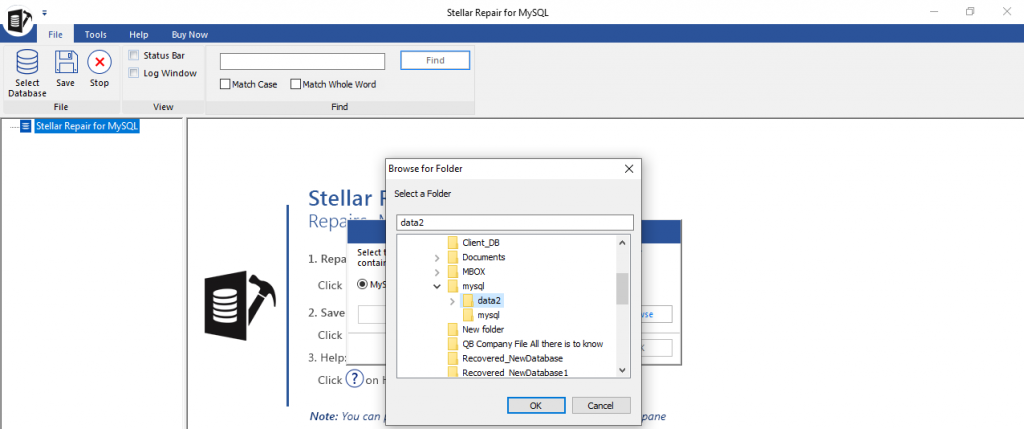Click the Recovered_NewDatabase folder icon
1024x429 pixels.
click(453, 358)
